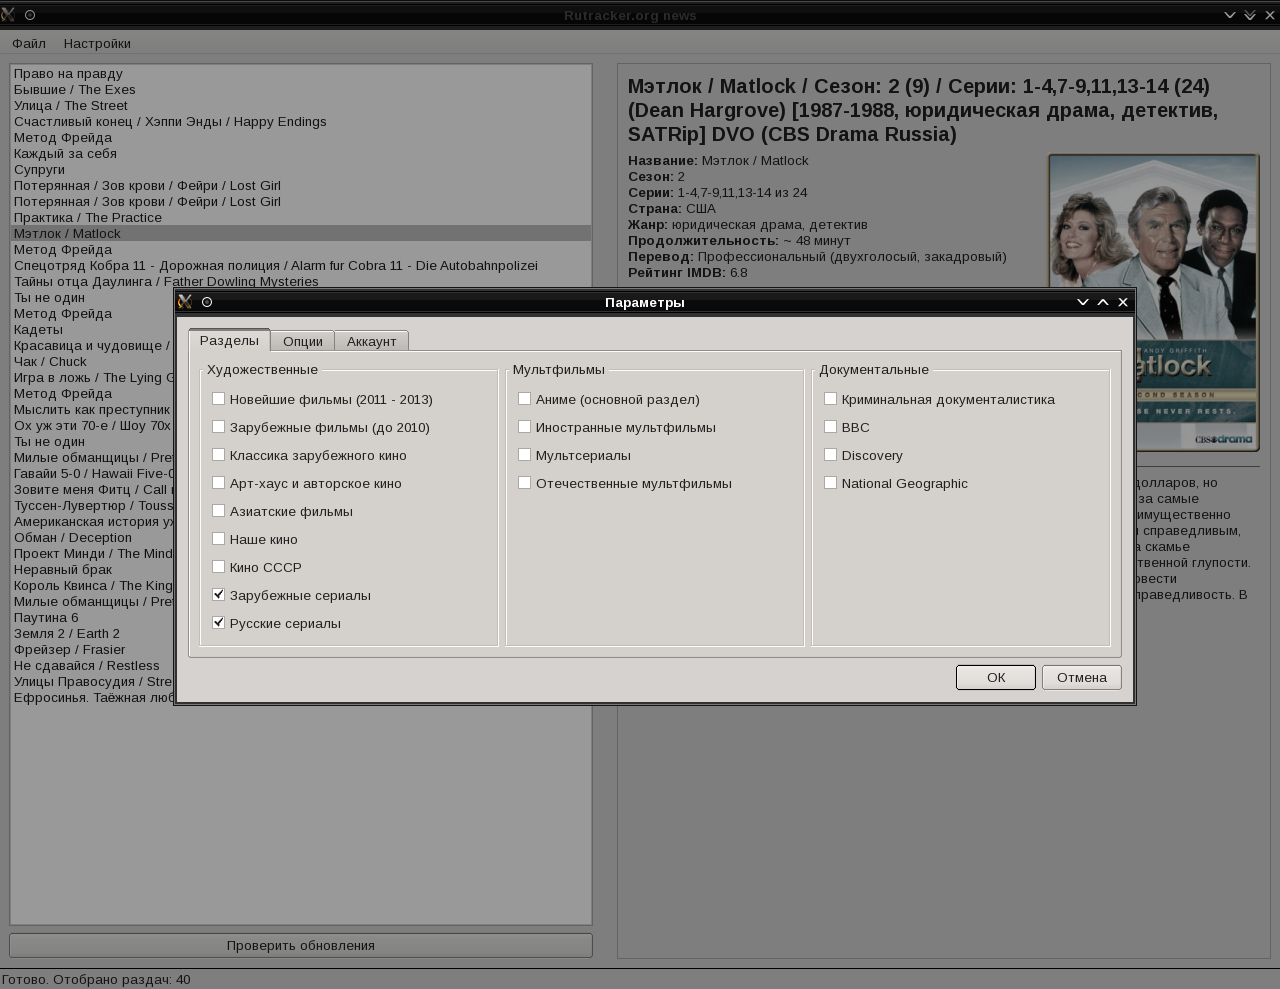Click Проверить обновления in the main window

pyautogui.click(x=301, y=945)
